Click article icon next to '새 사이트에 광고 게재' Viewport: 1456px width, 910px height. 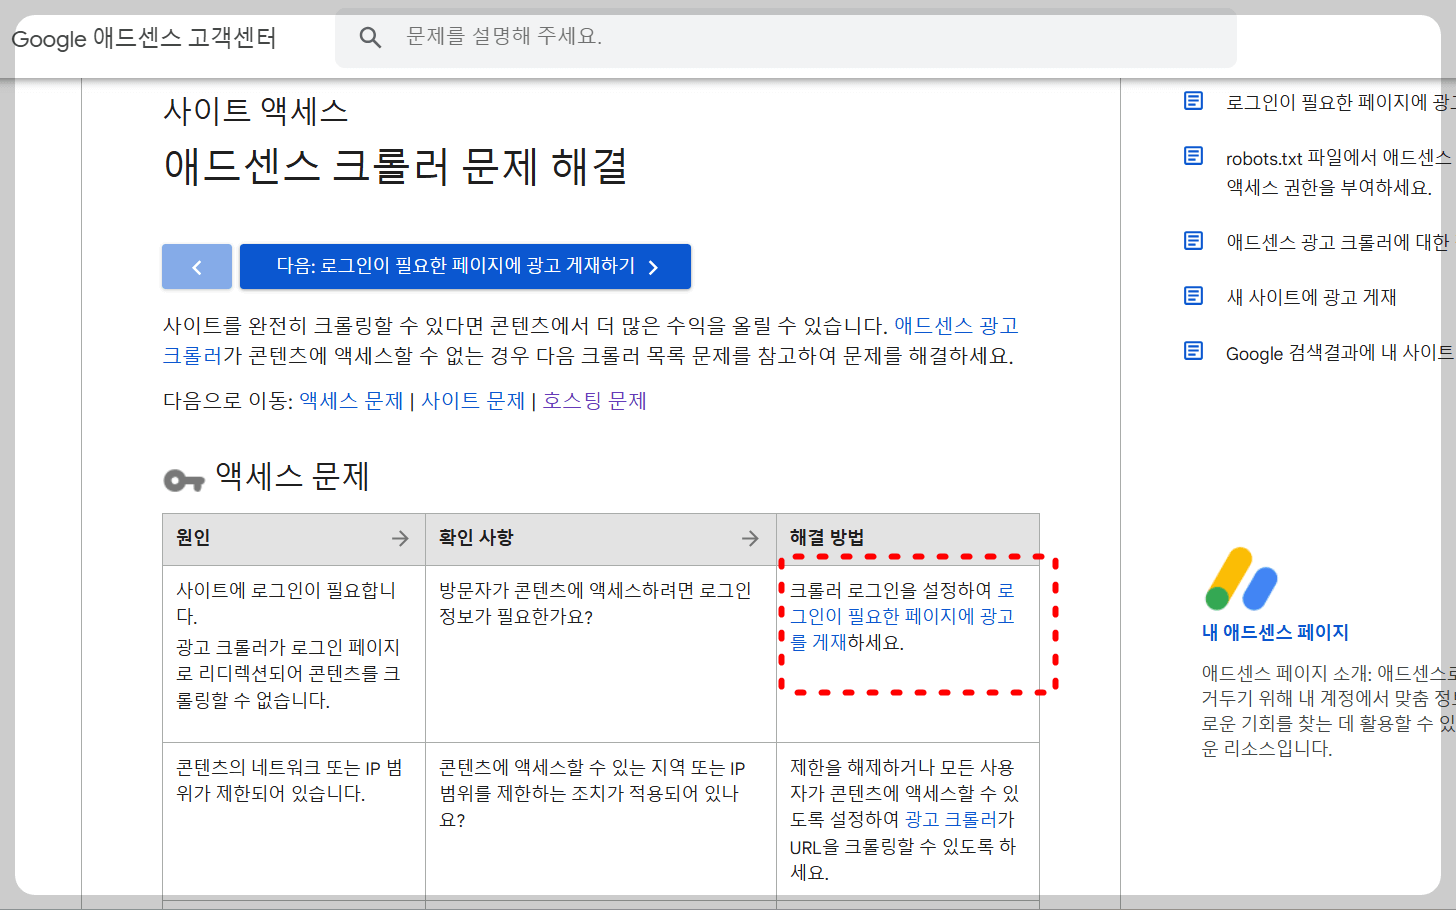[x=1193, y=296]
